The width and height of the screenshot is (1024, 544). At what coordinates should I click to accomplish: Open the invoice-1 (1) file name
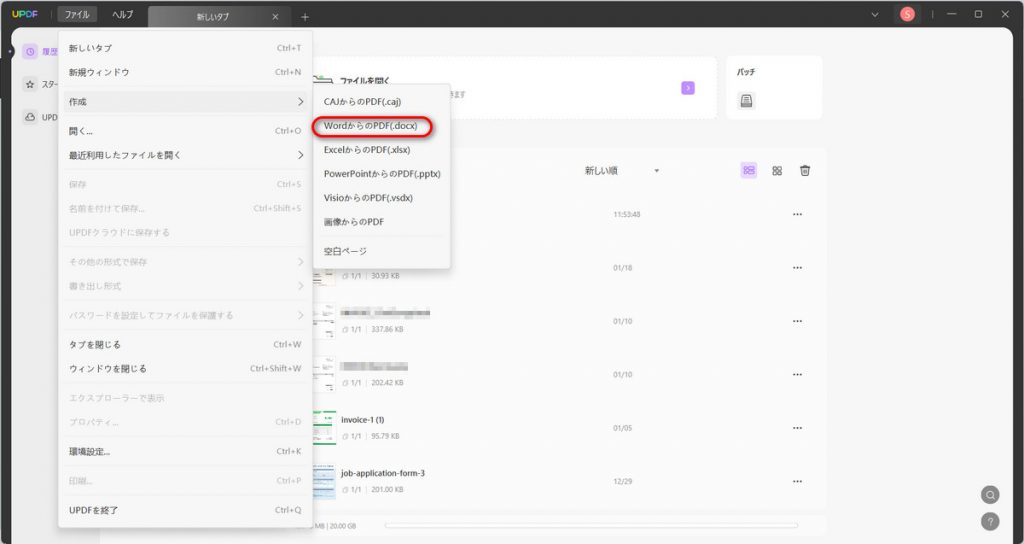click(x=362, y=420)
